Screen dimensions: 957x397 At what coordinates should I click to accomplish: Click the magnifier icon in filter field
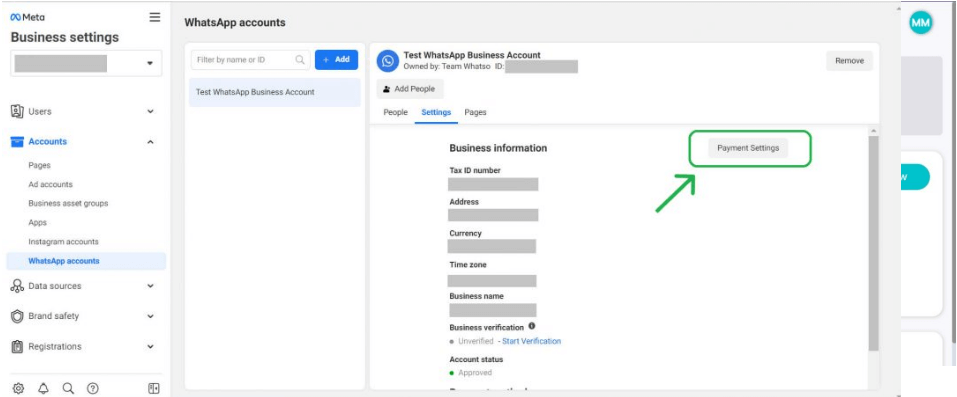pyautogui.click(x=300, y=60)
